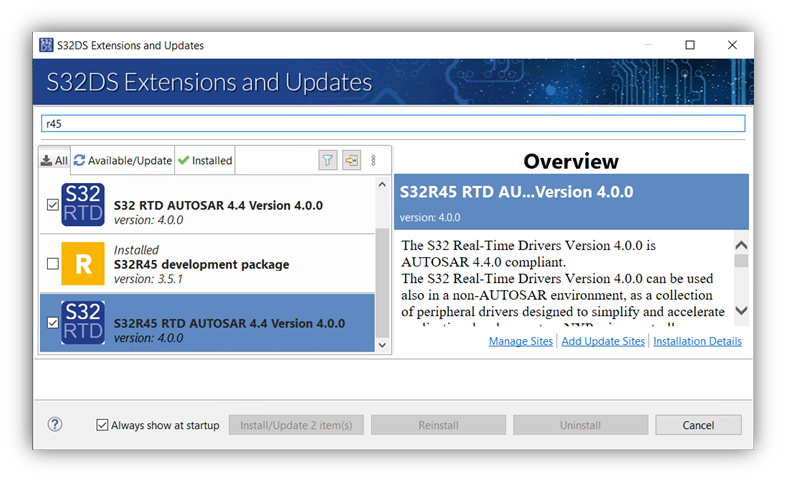Open the Manage Sites link
The height and width of the screenshot is (482, 786).
tap(521, 341)
